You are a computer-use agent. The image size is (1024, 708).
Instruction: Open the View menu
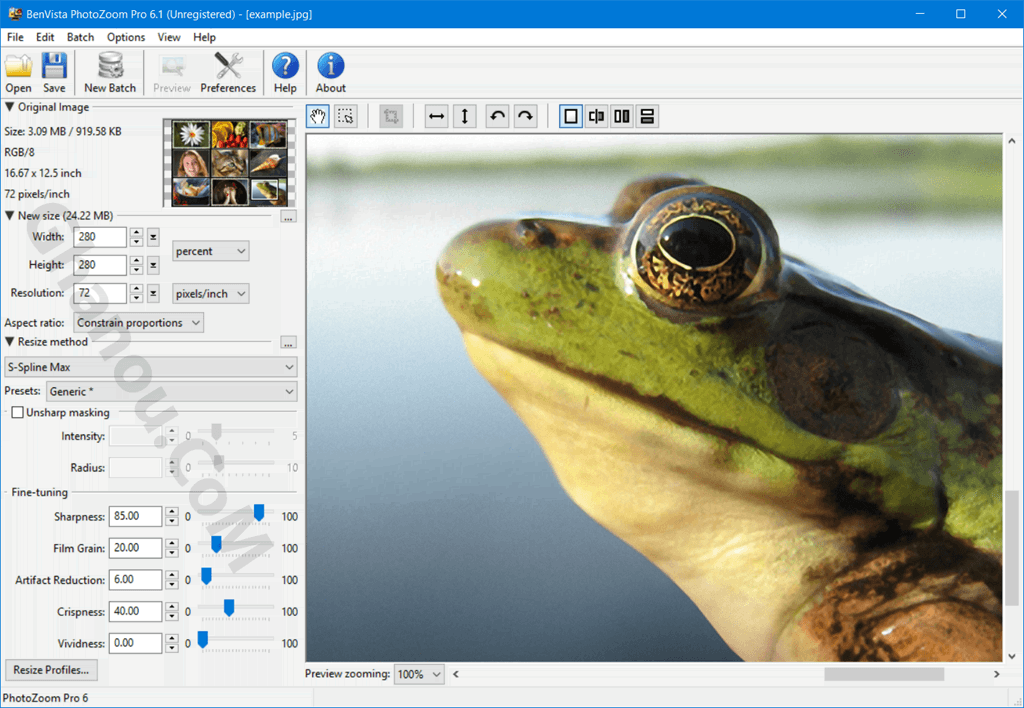(168, 37)
